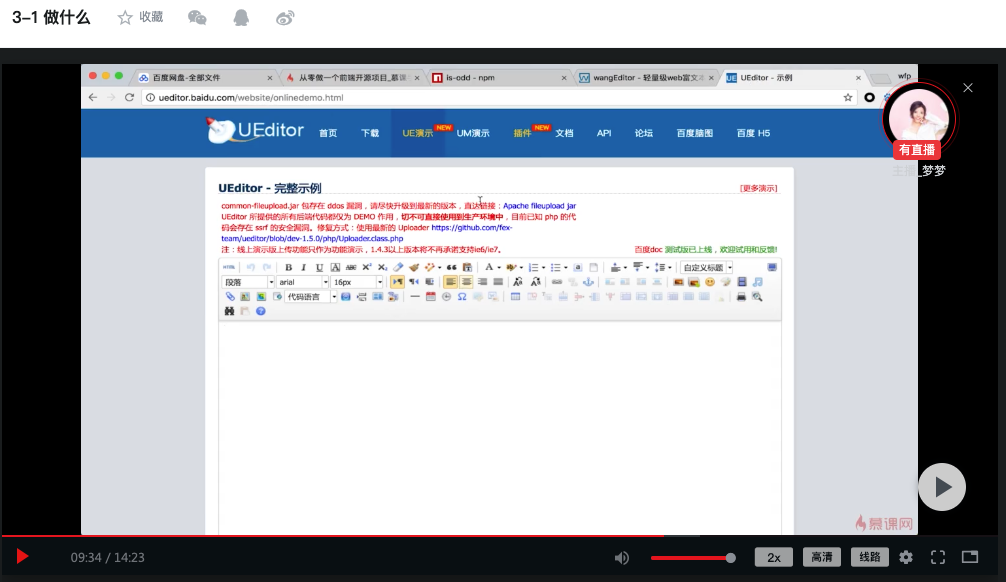Open the 有直播 streamer avatar
Viewport: 1006px width, 582px height.
[918, 121]
